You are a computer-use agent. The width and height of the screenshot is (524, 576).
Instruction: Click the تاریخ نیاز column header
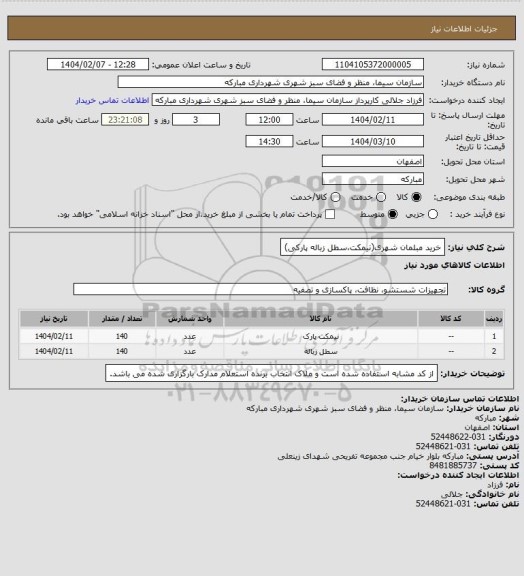pos(54,319)
